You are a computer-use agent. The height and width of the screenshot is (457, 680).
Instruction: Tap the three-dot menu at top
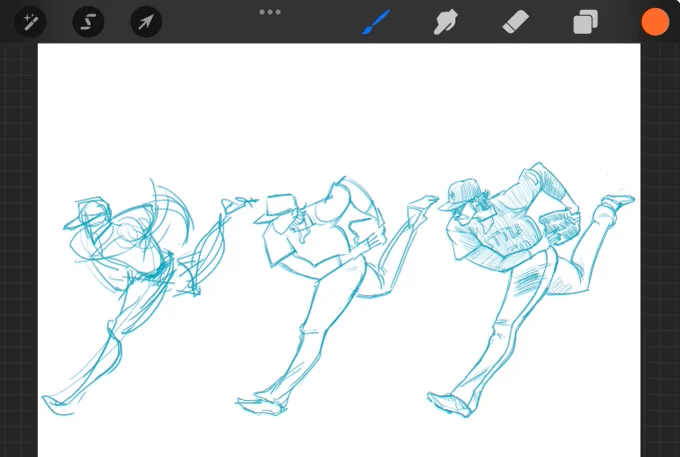pyautogui.click(x=270, y=12)
